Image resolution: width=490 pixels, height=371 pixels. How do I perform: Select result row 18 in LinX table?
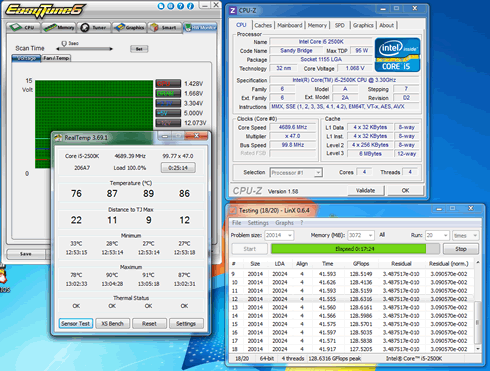[352, 349]
